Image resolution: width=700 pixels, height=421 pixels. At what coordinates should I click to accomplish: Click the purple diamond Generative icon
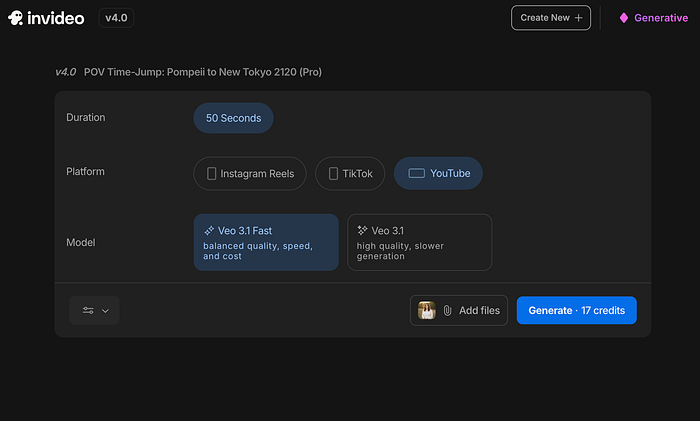pos(624,18)
